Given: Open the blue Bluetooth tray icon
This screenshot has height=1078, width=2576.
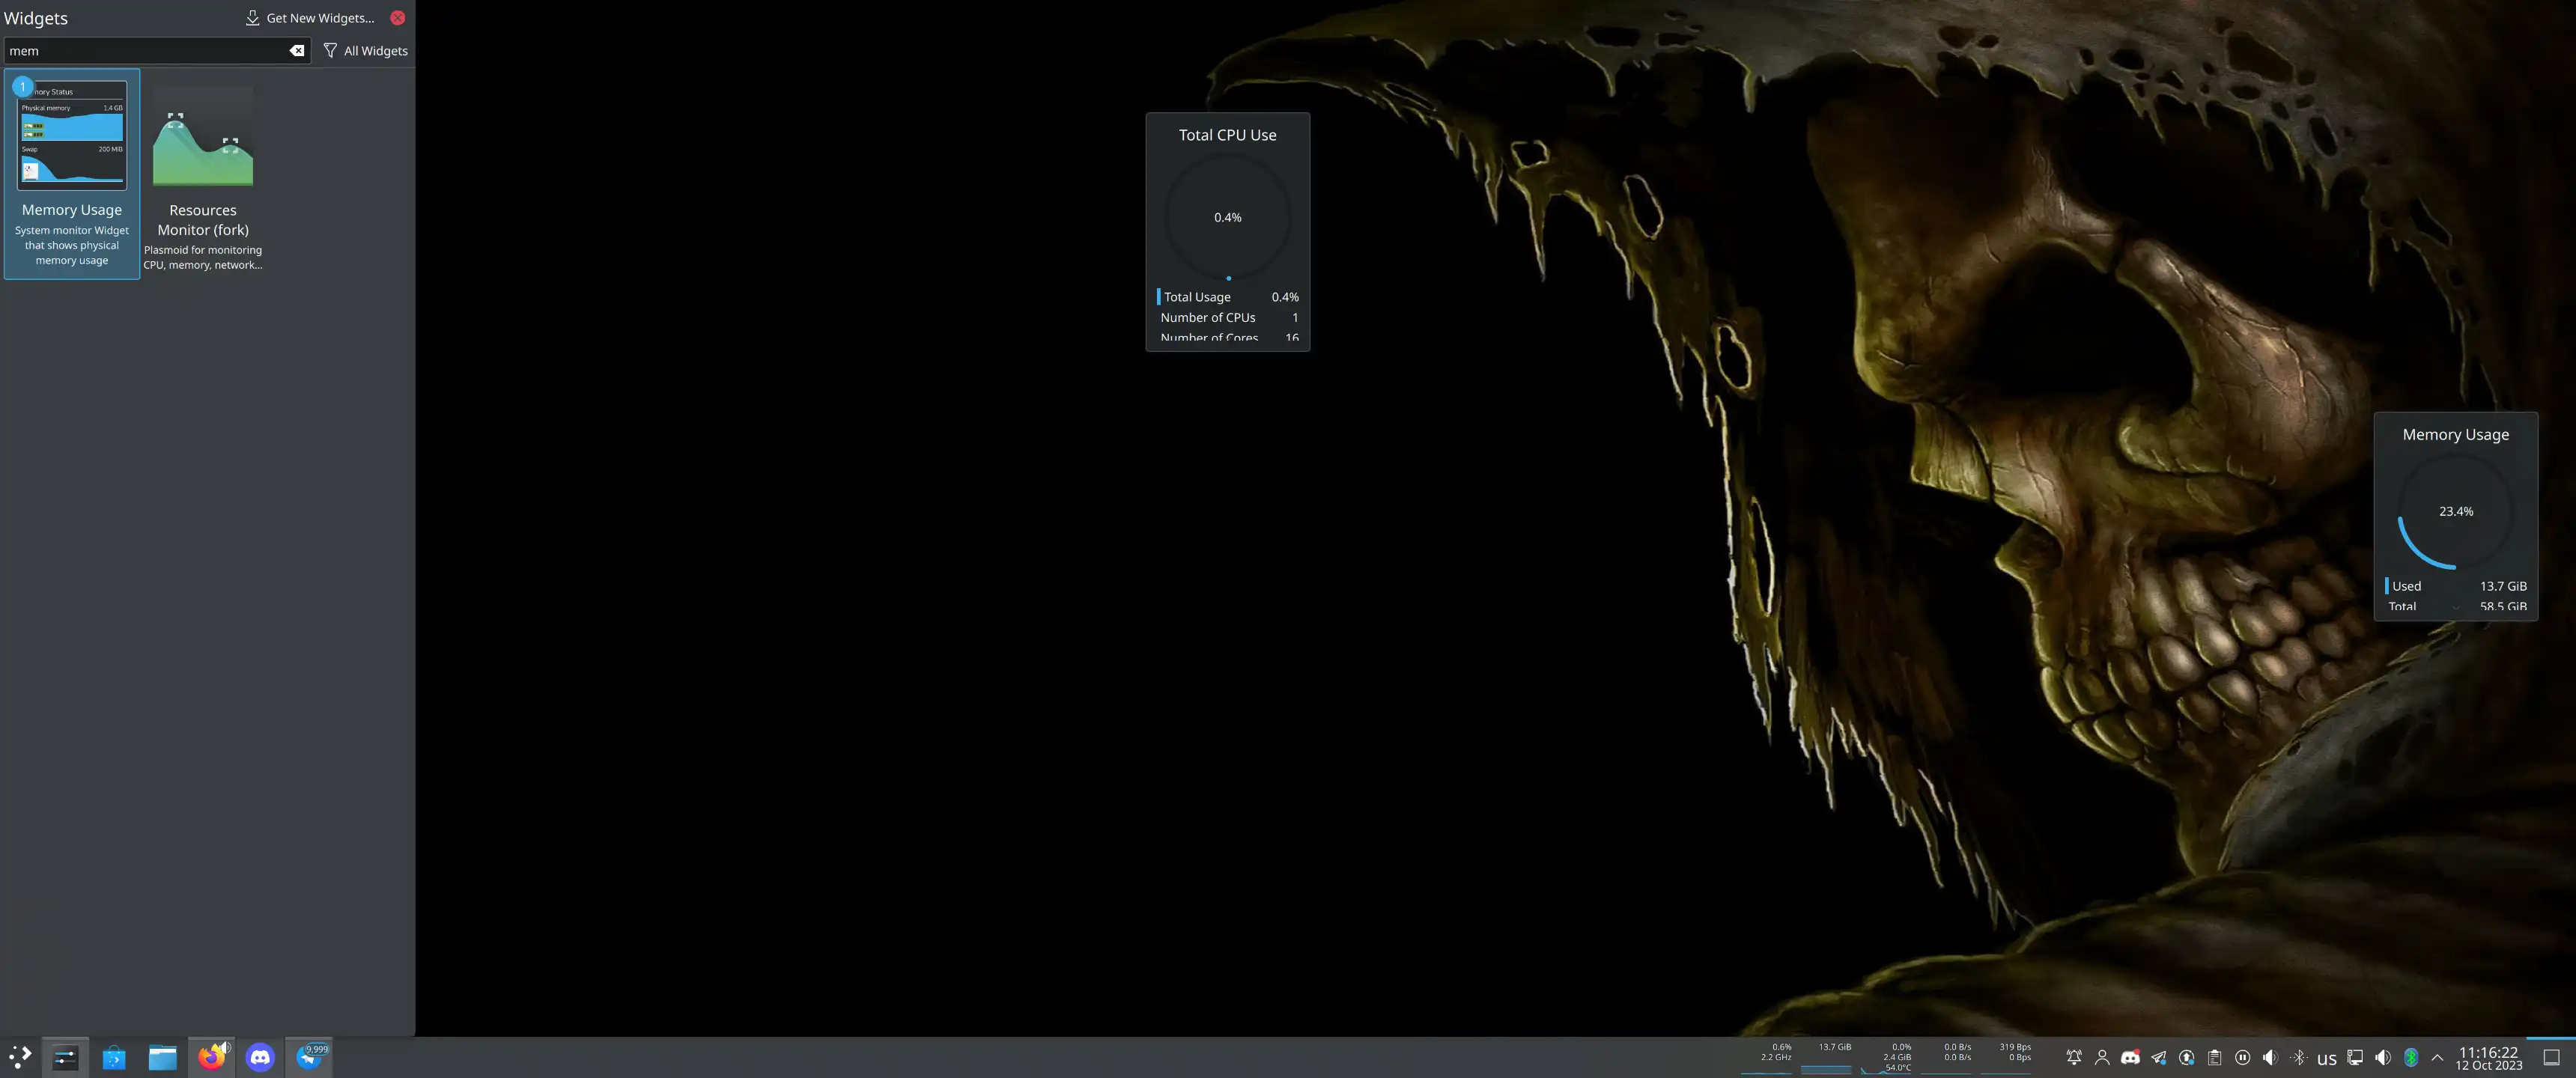Looking at the screenshot, I should [2411, 1057].
